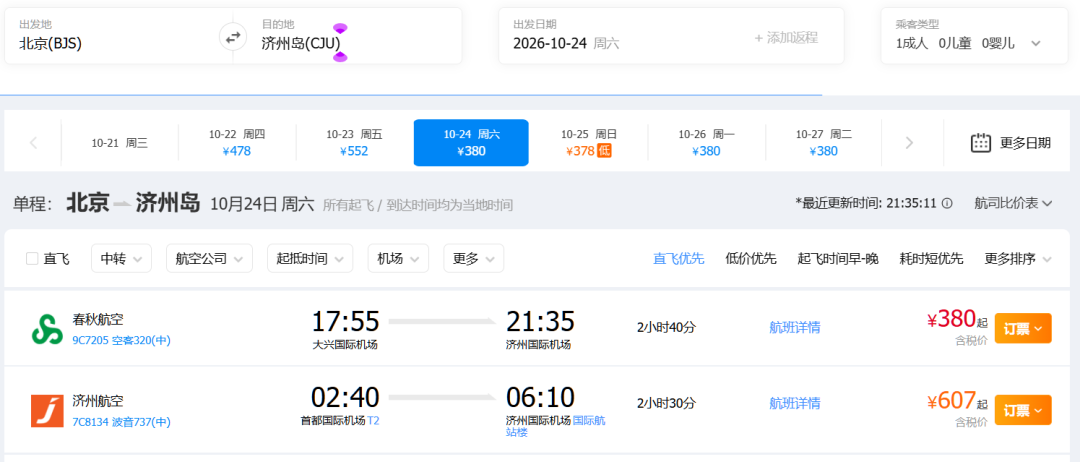Click the 大兴国际机场 departure airport
1080x462 pixels.
click(x=345, y=345)
